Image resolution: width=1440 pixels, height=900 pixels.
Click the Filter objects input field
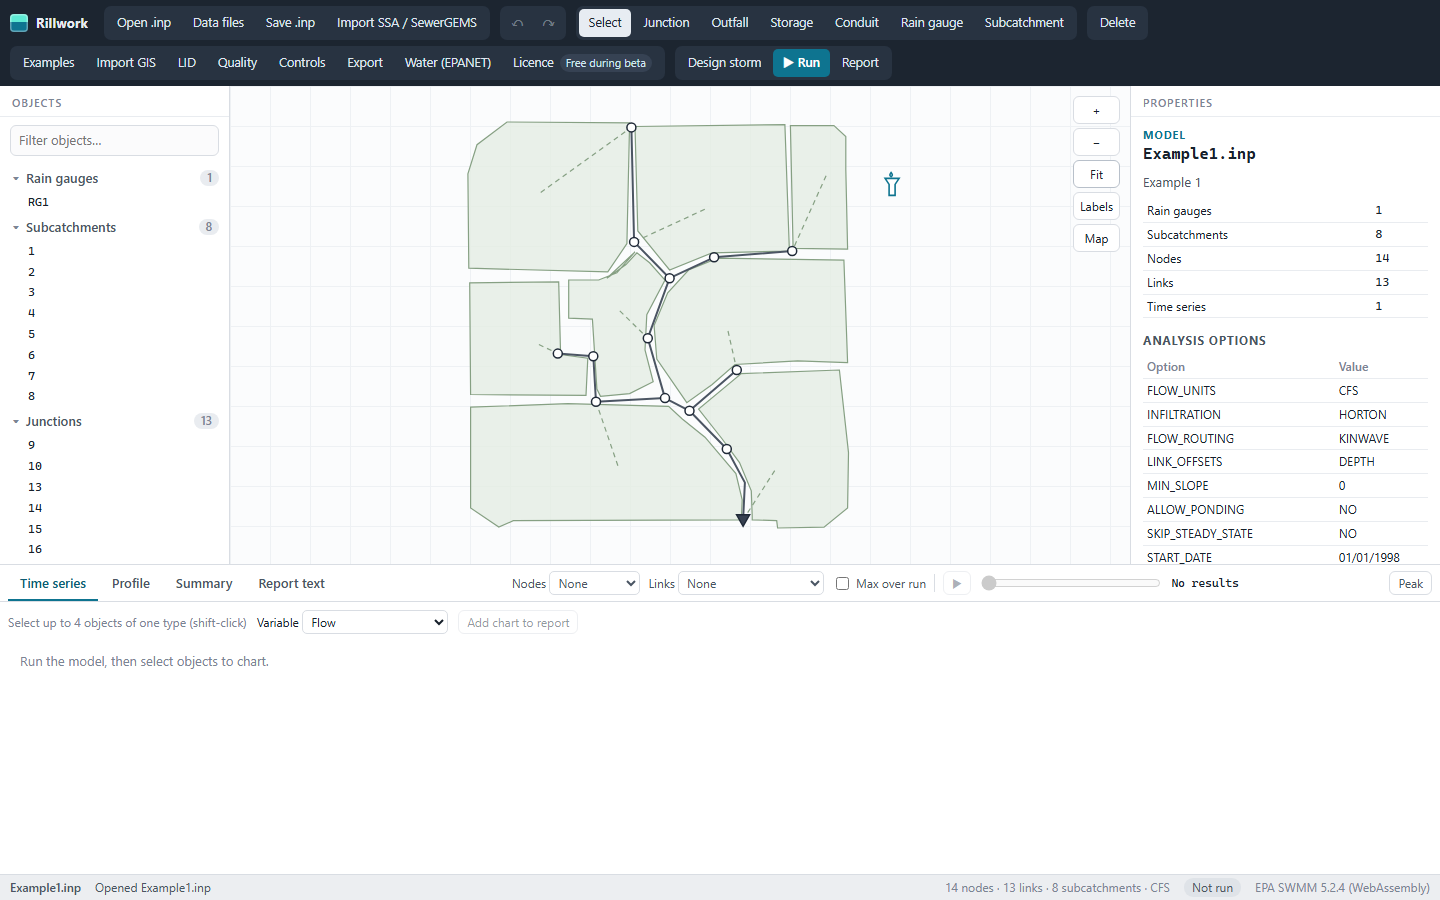[x=114, y=141]
